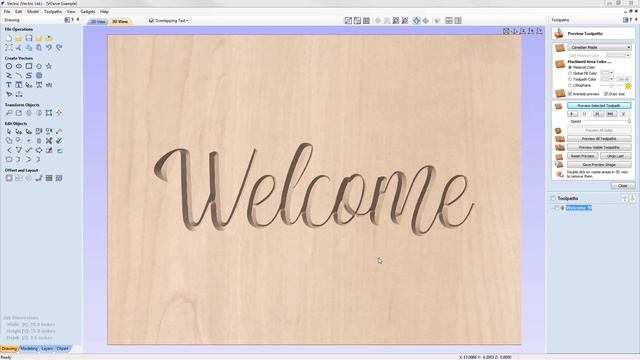Select the Lithophane radio button

(x=570, y=85)
